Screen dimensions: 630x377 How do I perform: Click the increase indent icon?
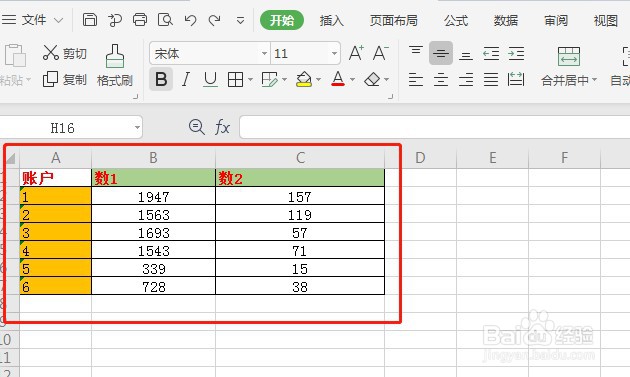[516, 53]
